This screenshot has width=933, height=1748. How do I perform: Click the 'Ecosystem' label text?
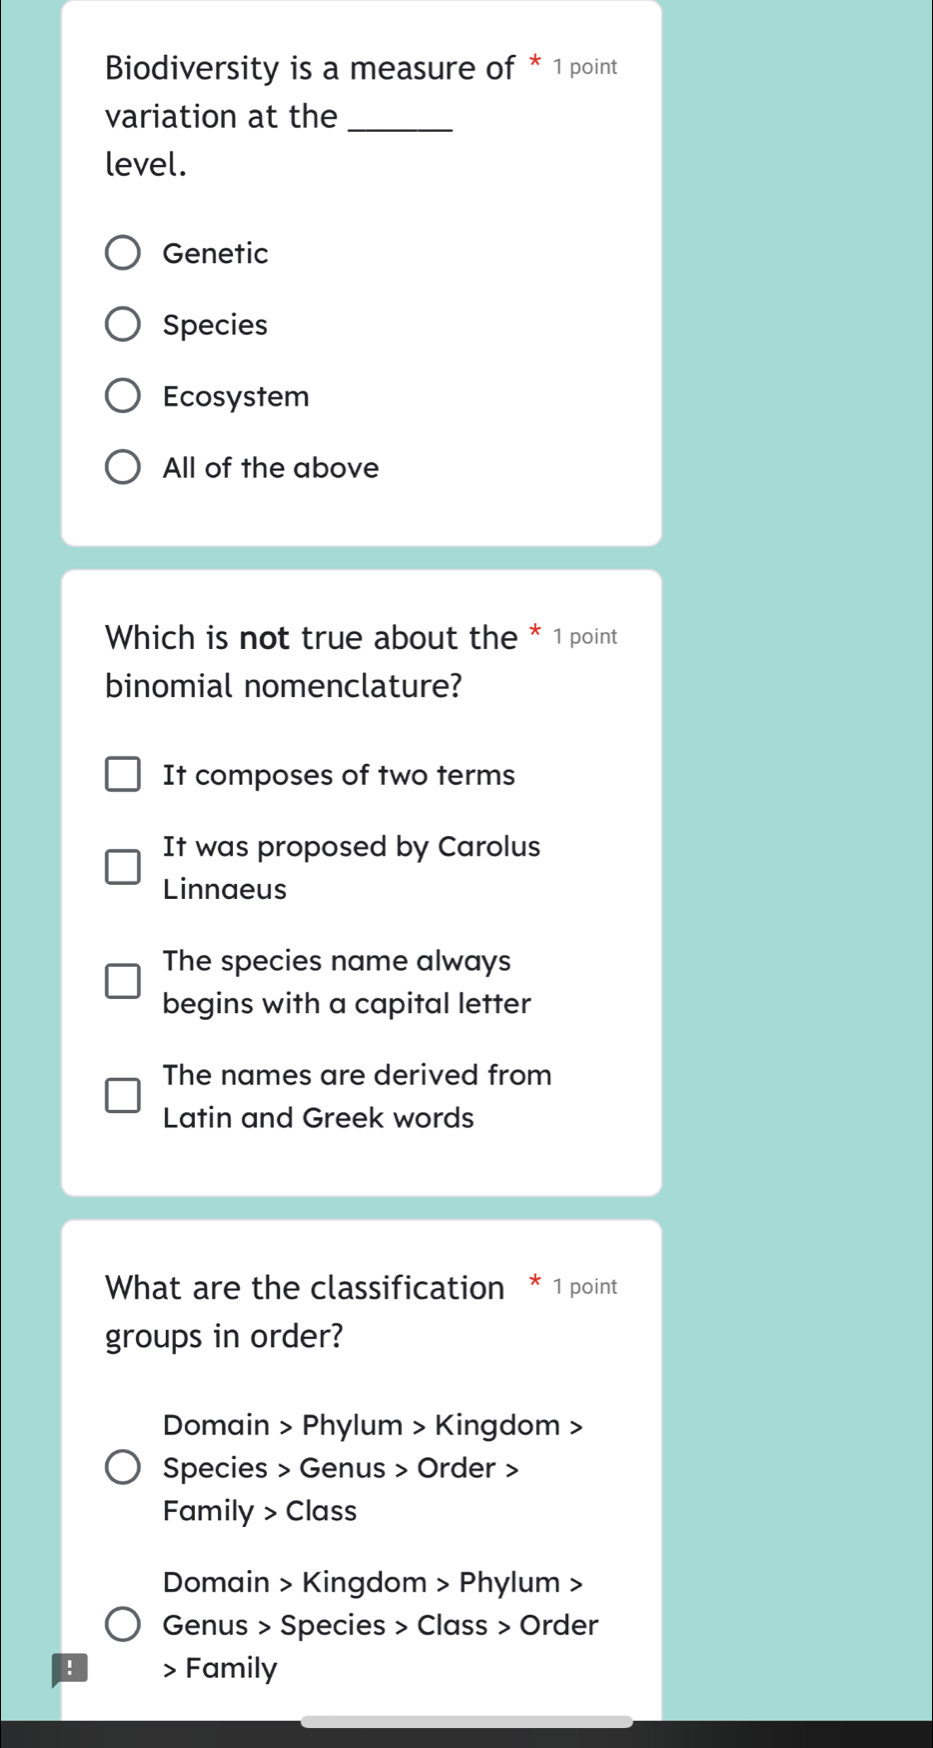236,397
